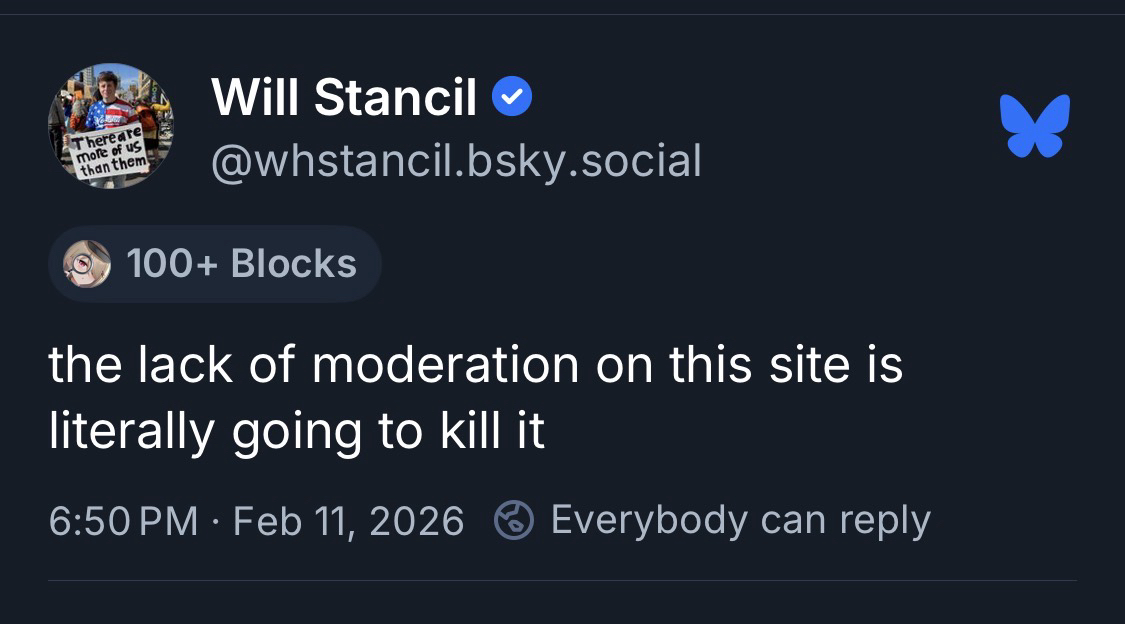Open the Will Stancil display name

344,98
